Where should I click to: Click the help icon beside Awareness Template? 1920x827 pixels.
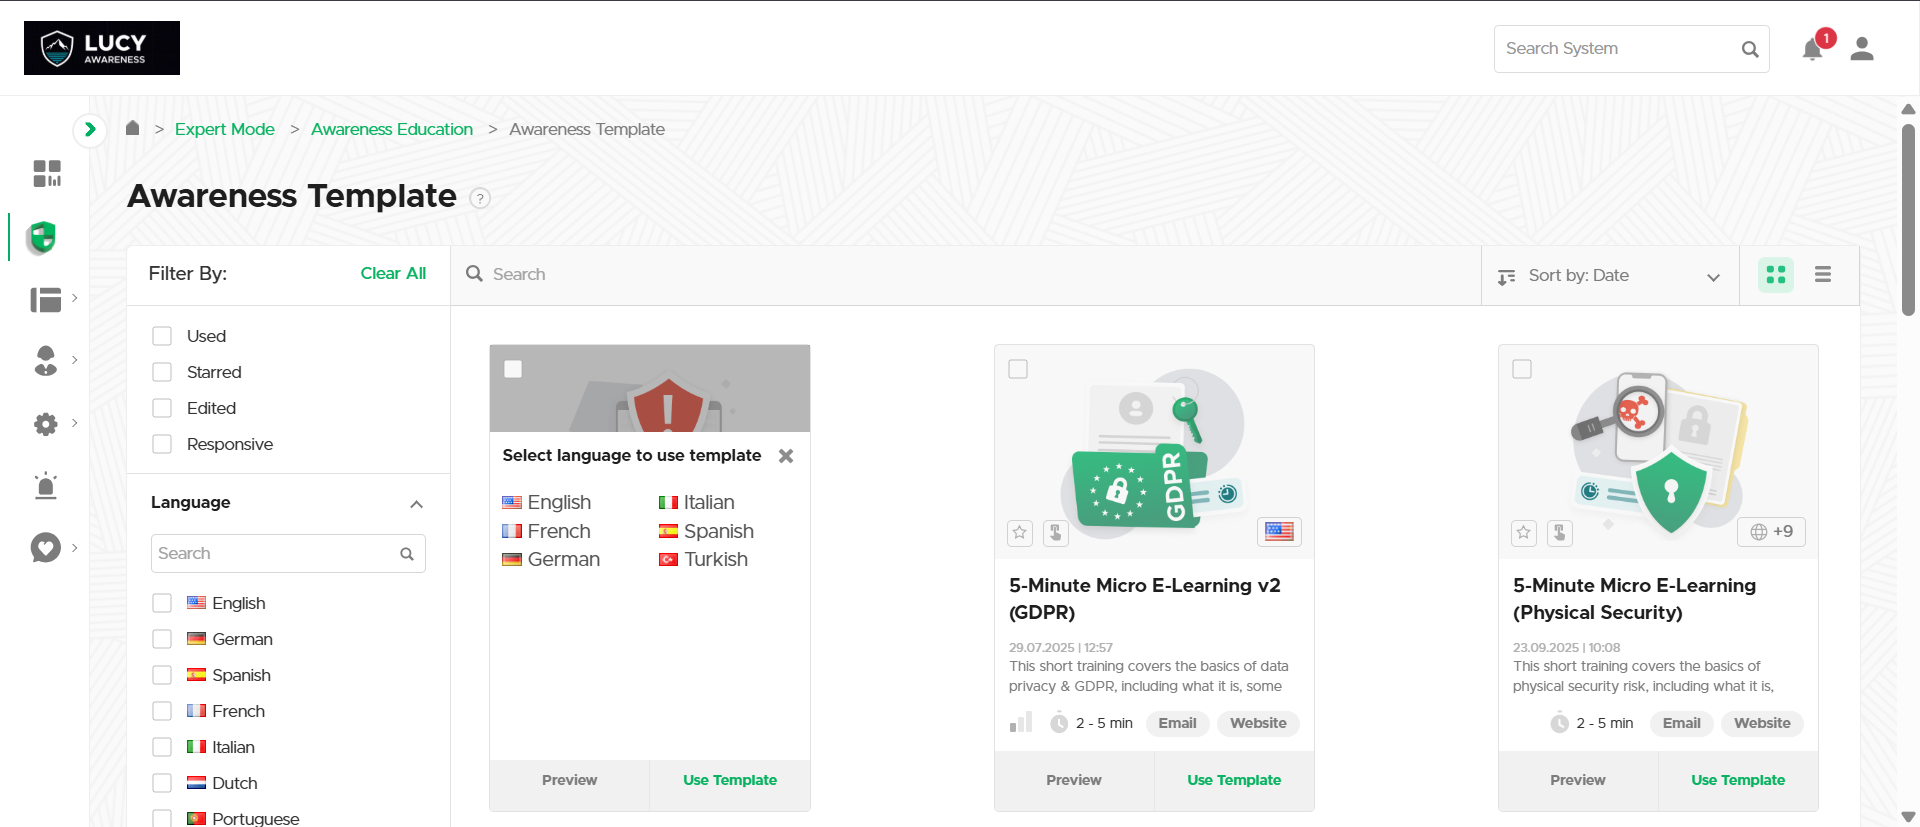[480, 198]
